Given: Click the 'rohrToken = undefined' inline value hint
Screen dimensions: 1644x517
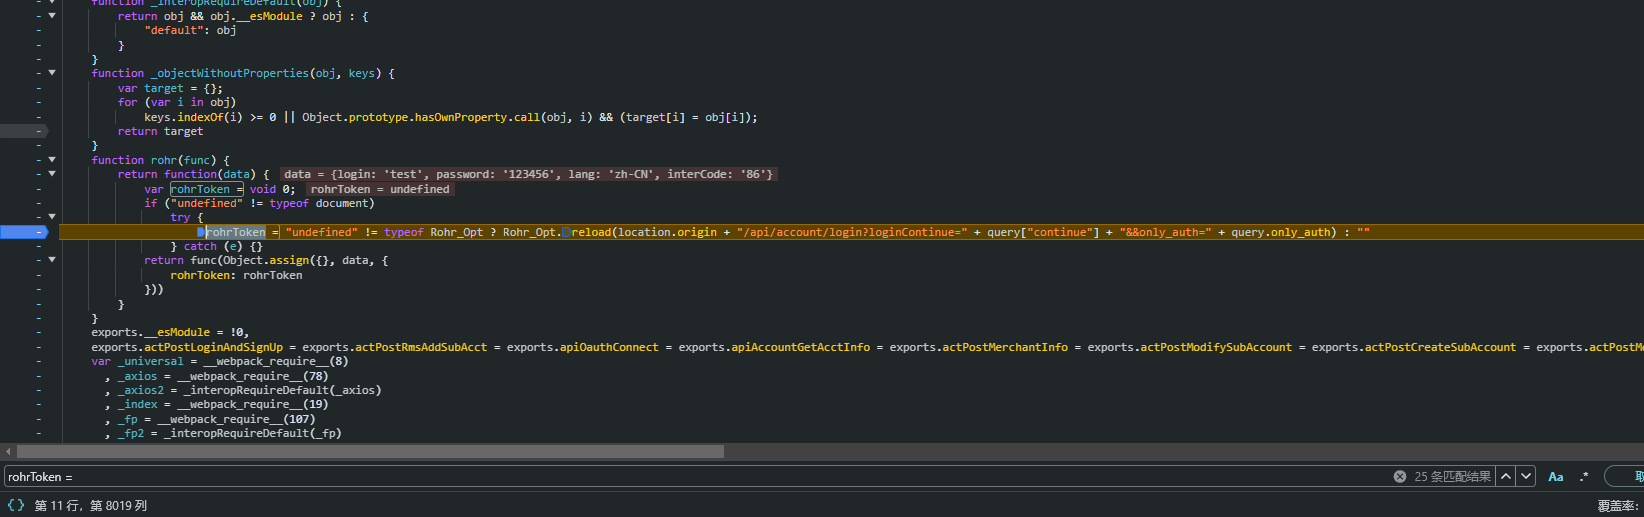Looking at the screenshot, I should click(x=380, y=189).
